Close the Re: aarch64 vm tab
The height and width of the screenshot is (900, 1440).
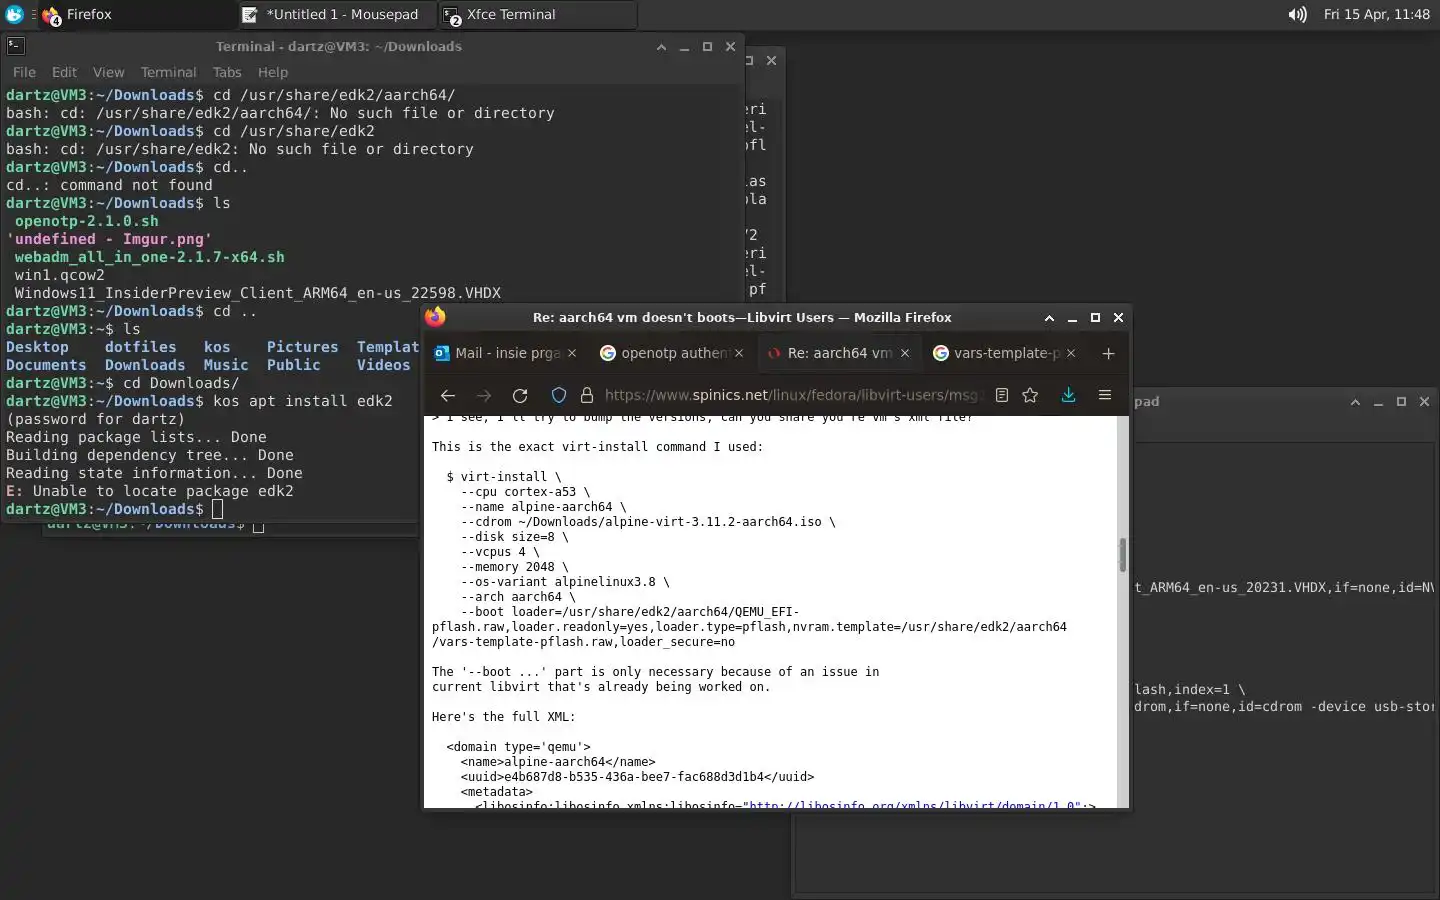pos(905,353)
